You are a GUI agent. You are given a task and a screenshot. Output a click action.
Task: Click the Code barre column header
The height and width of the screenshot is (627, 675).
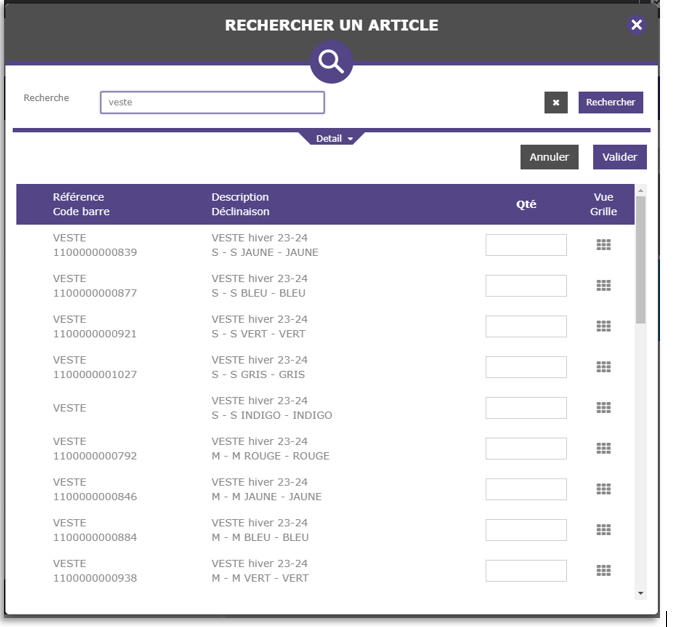(81, 211)
